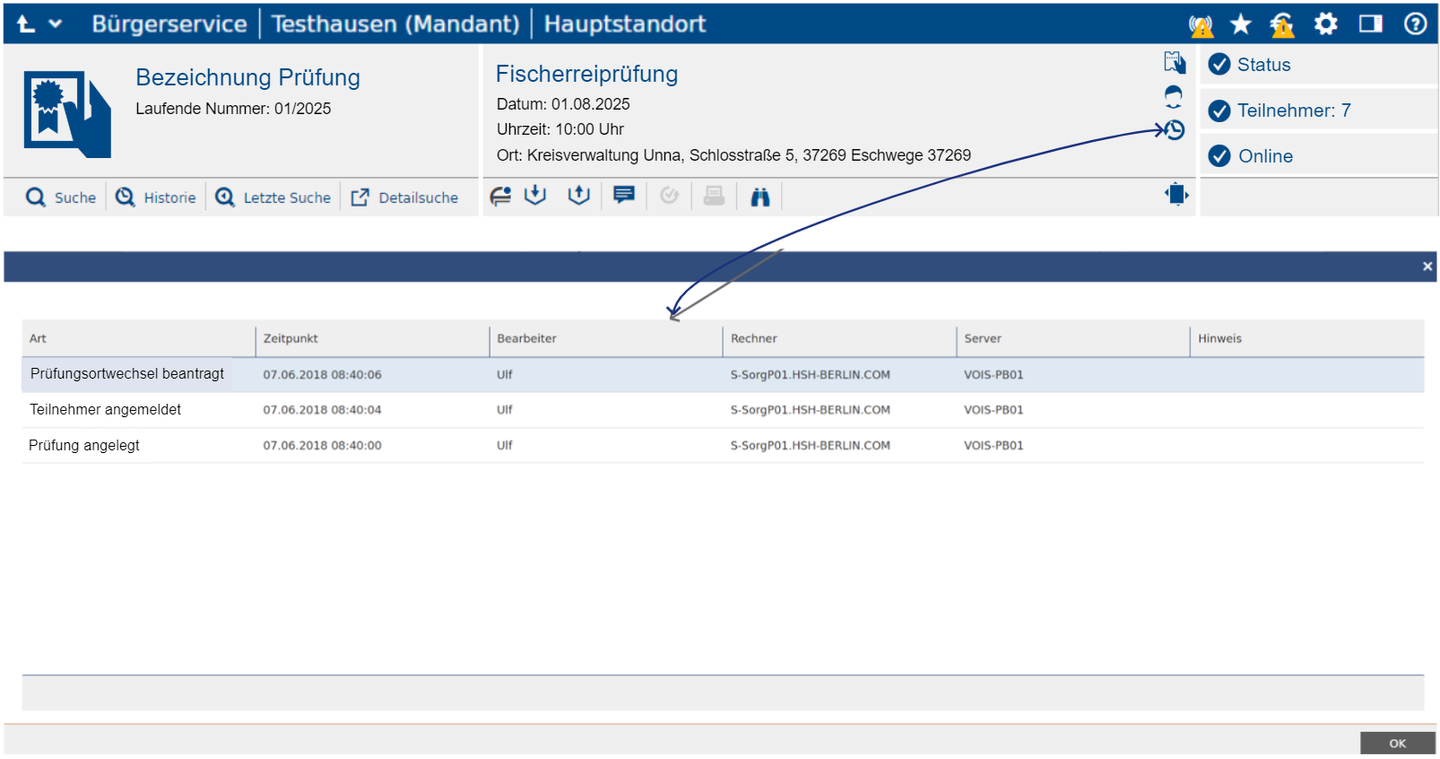
Task: Click the binoculars icon in the toolbar
Action: click(760, 197)
